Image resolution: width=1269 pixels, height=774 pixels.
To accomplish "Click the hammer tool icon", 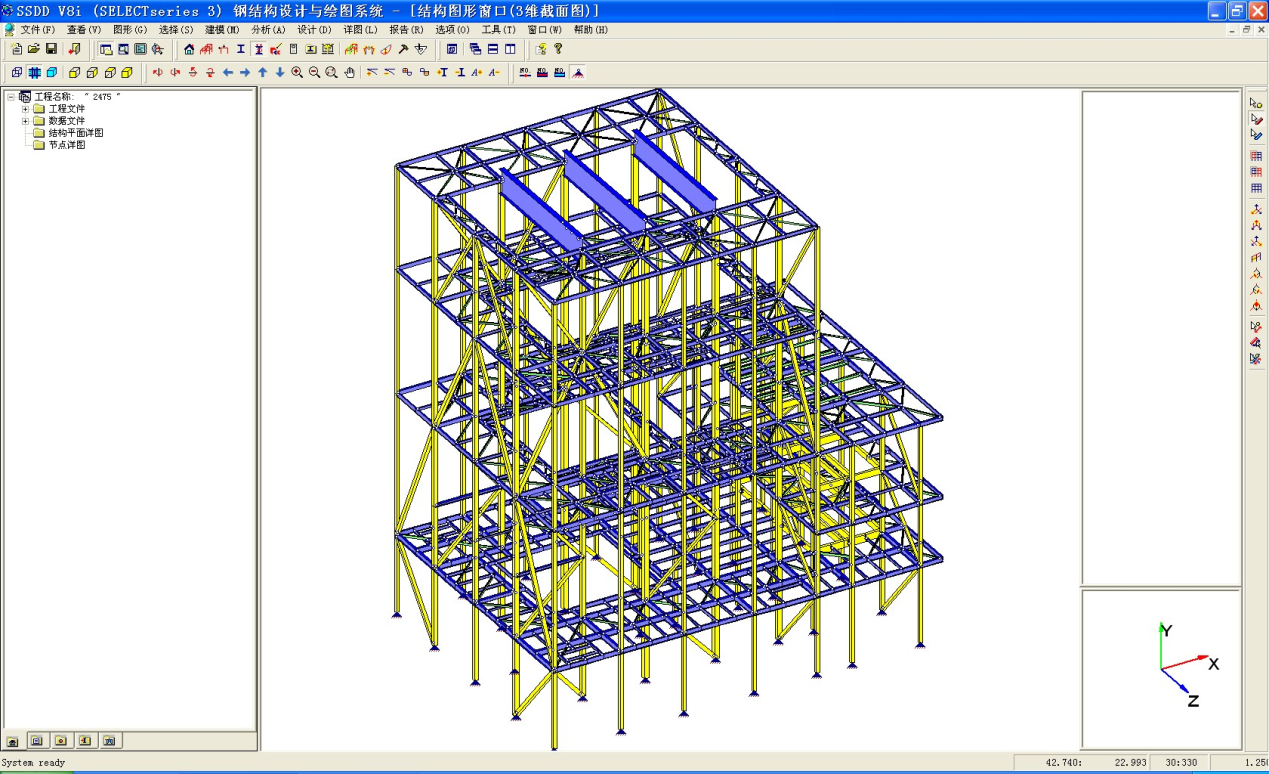I will (x=403, y=49).
